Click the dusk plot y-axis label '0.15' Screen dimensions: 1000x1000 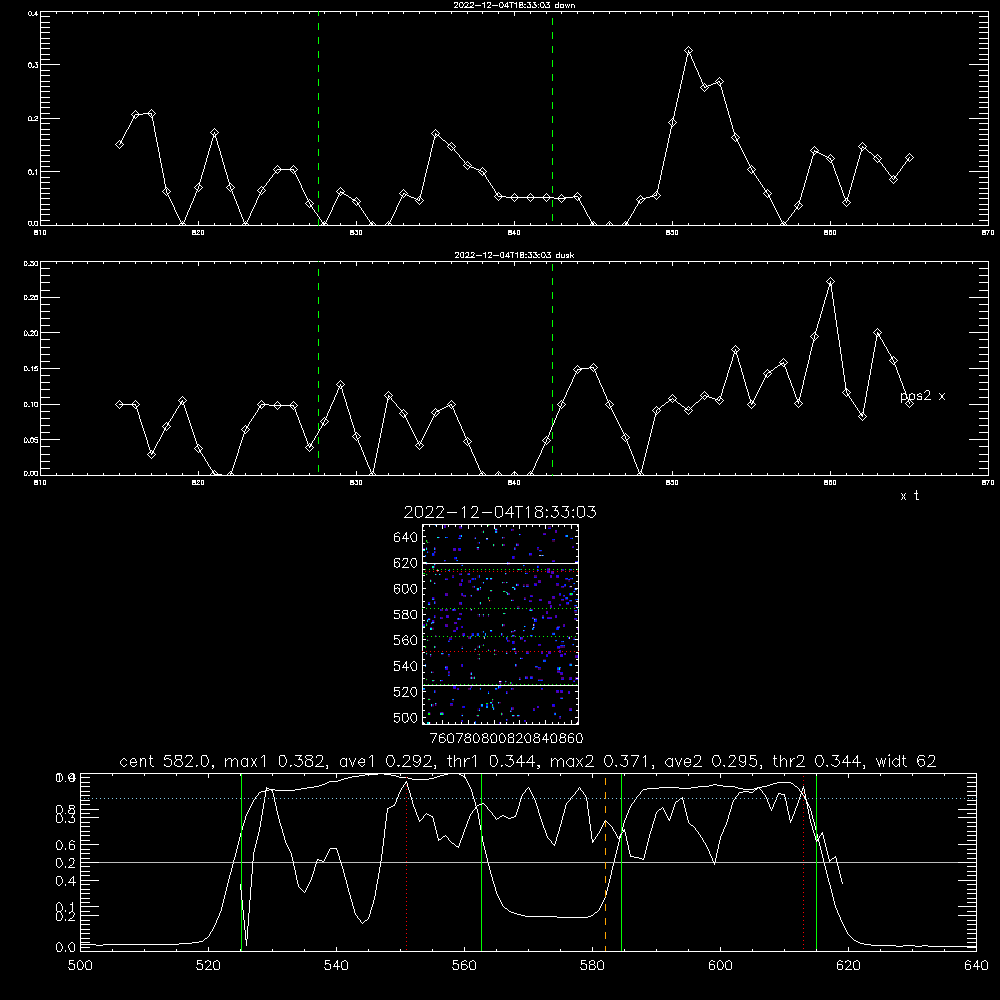pyautogui.click(x=31, y=369)
